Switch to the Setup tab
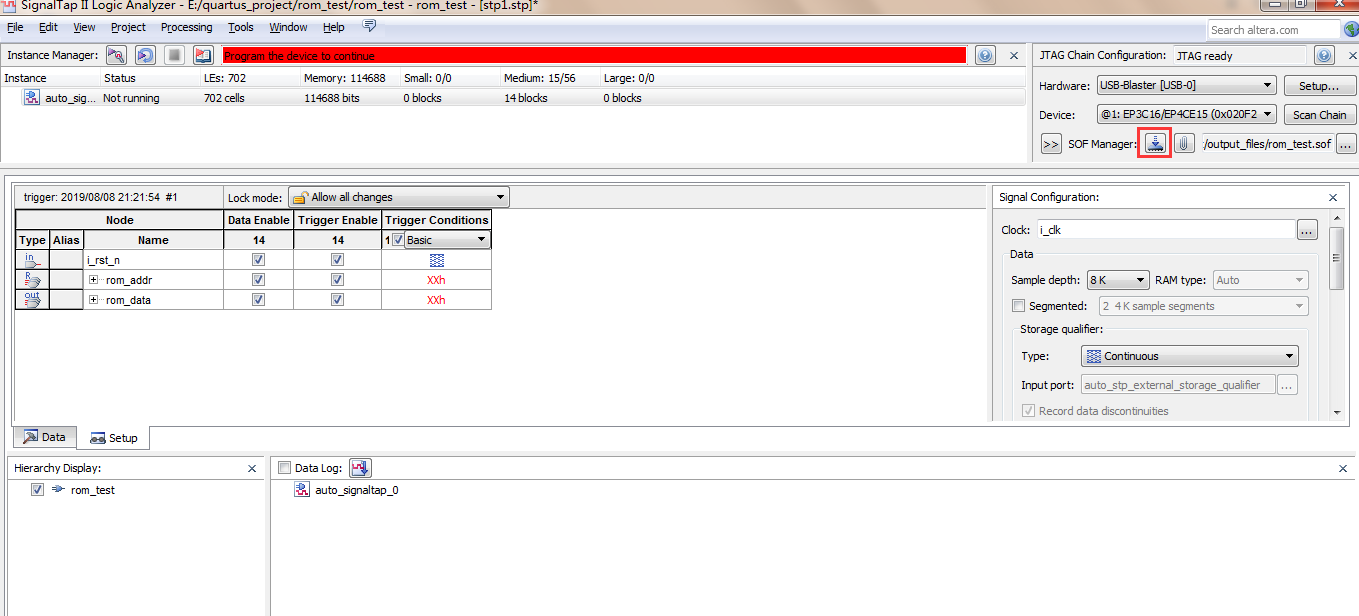This screenshot has width=1359, height=616. 113,437
